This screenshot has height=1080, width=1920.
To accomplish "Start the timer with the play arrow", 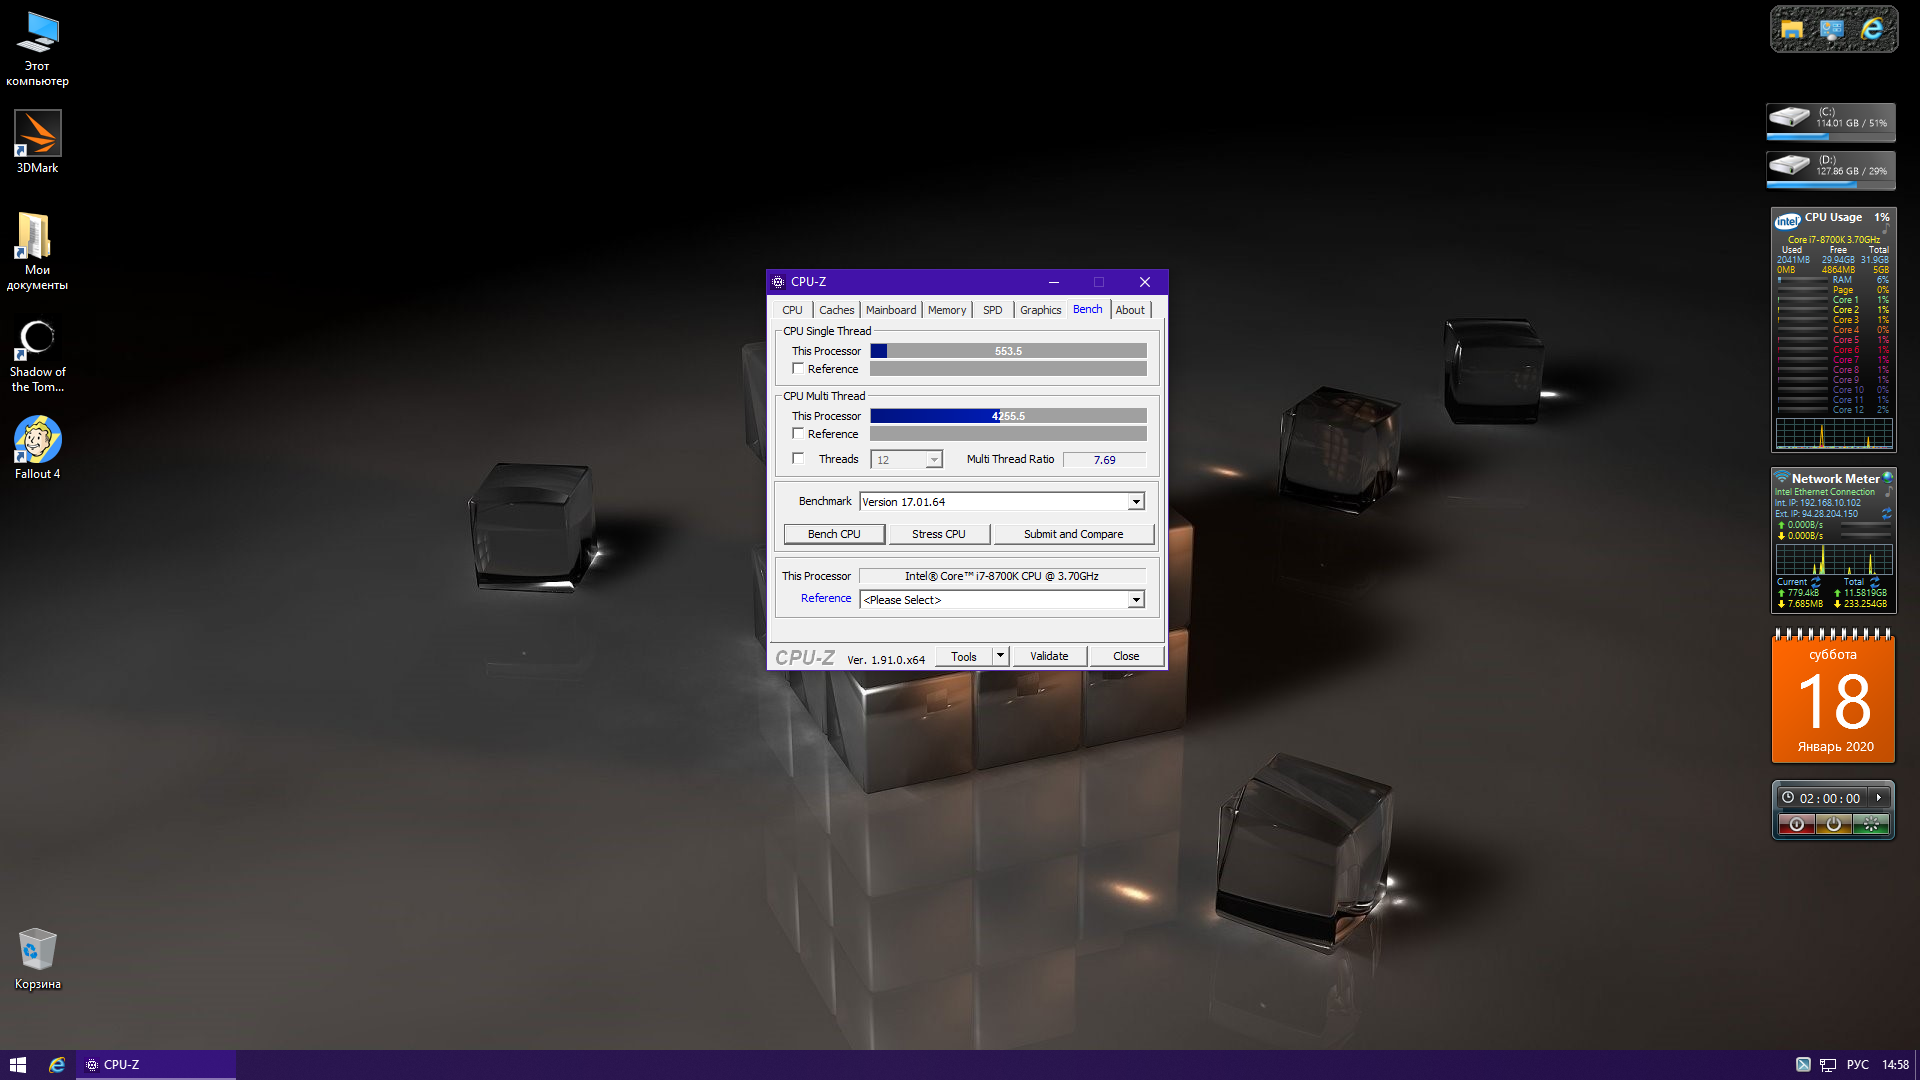I will (x=1879, y=797).
